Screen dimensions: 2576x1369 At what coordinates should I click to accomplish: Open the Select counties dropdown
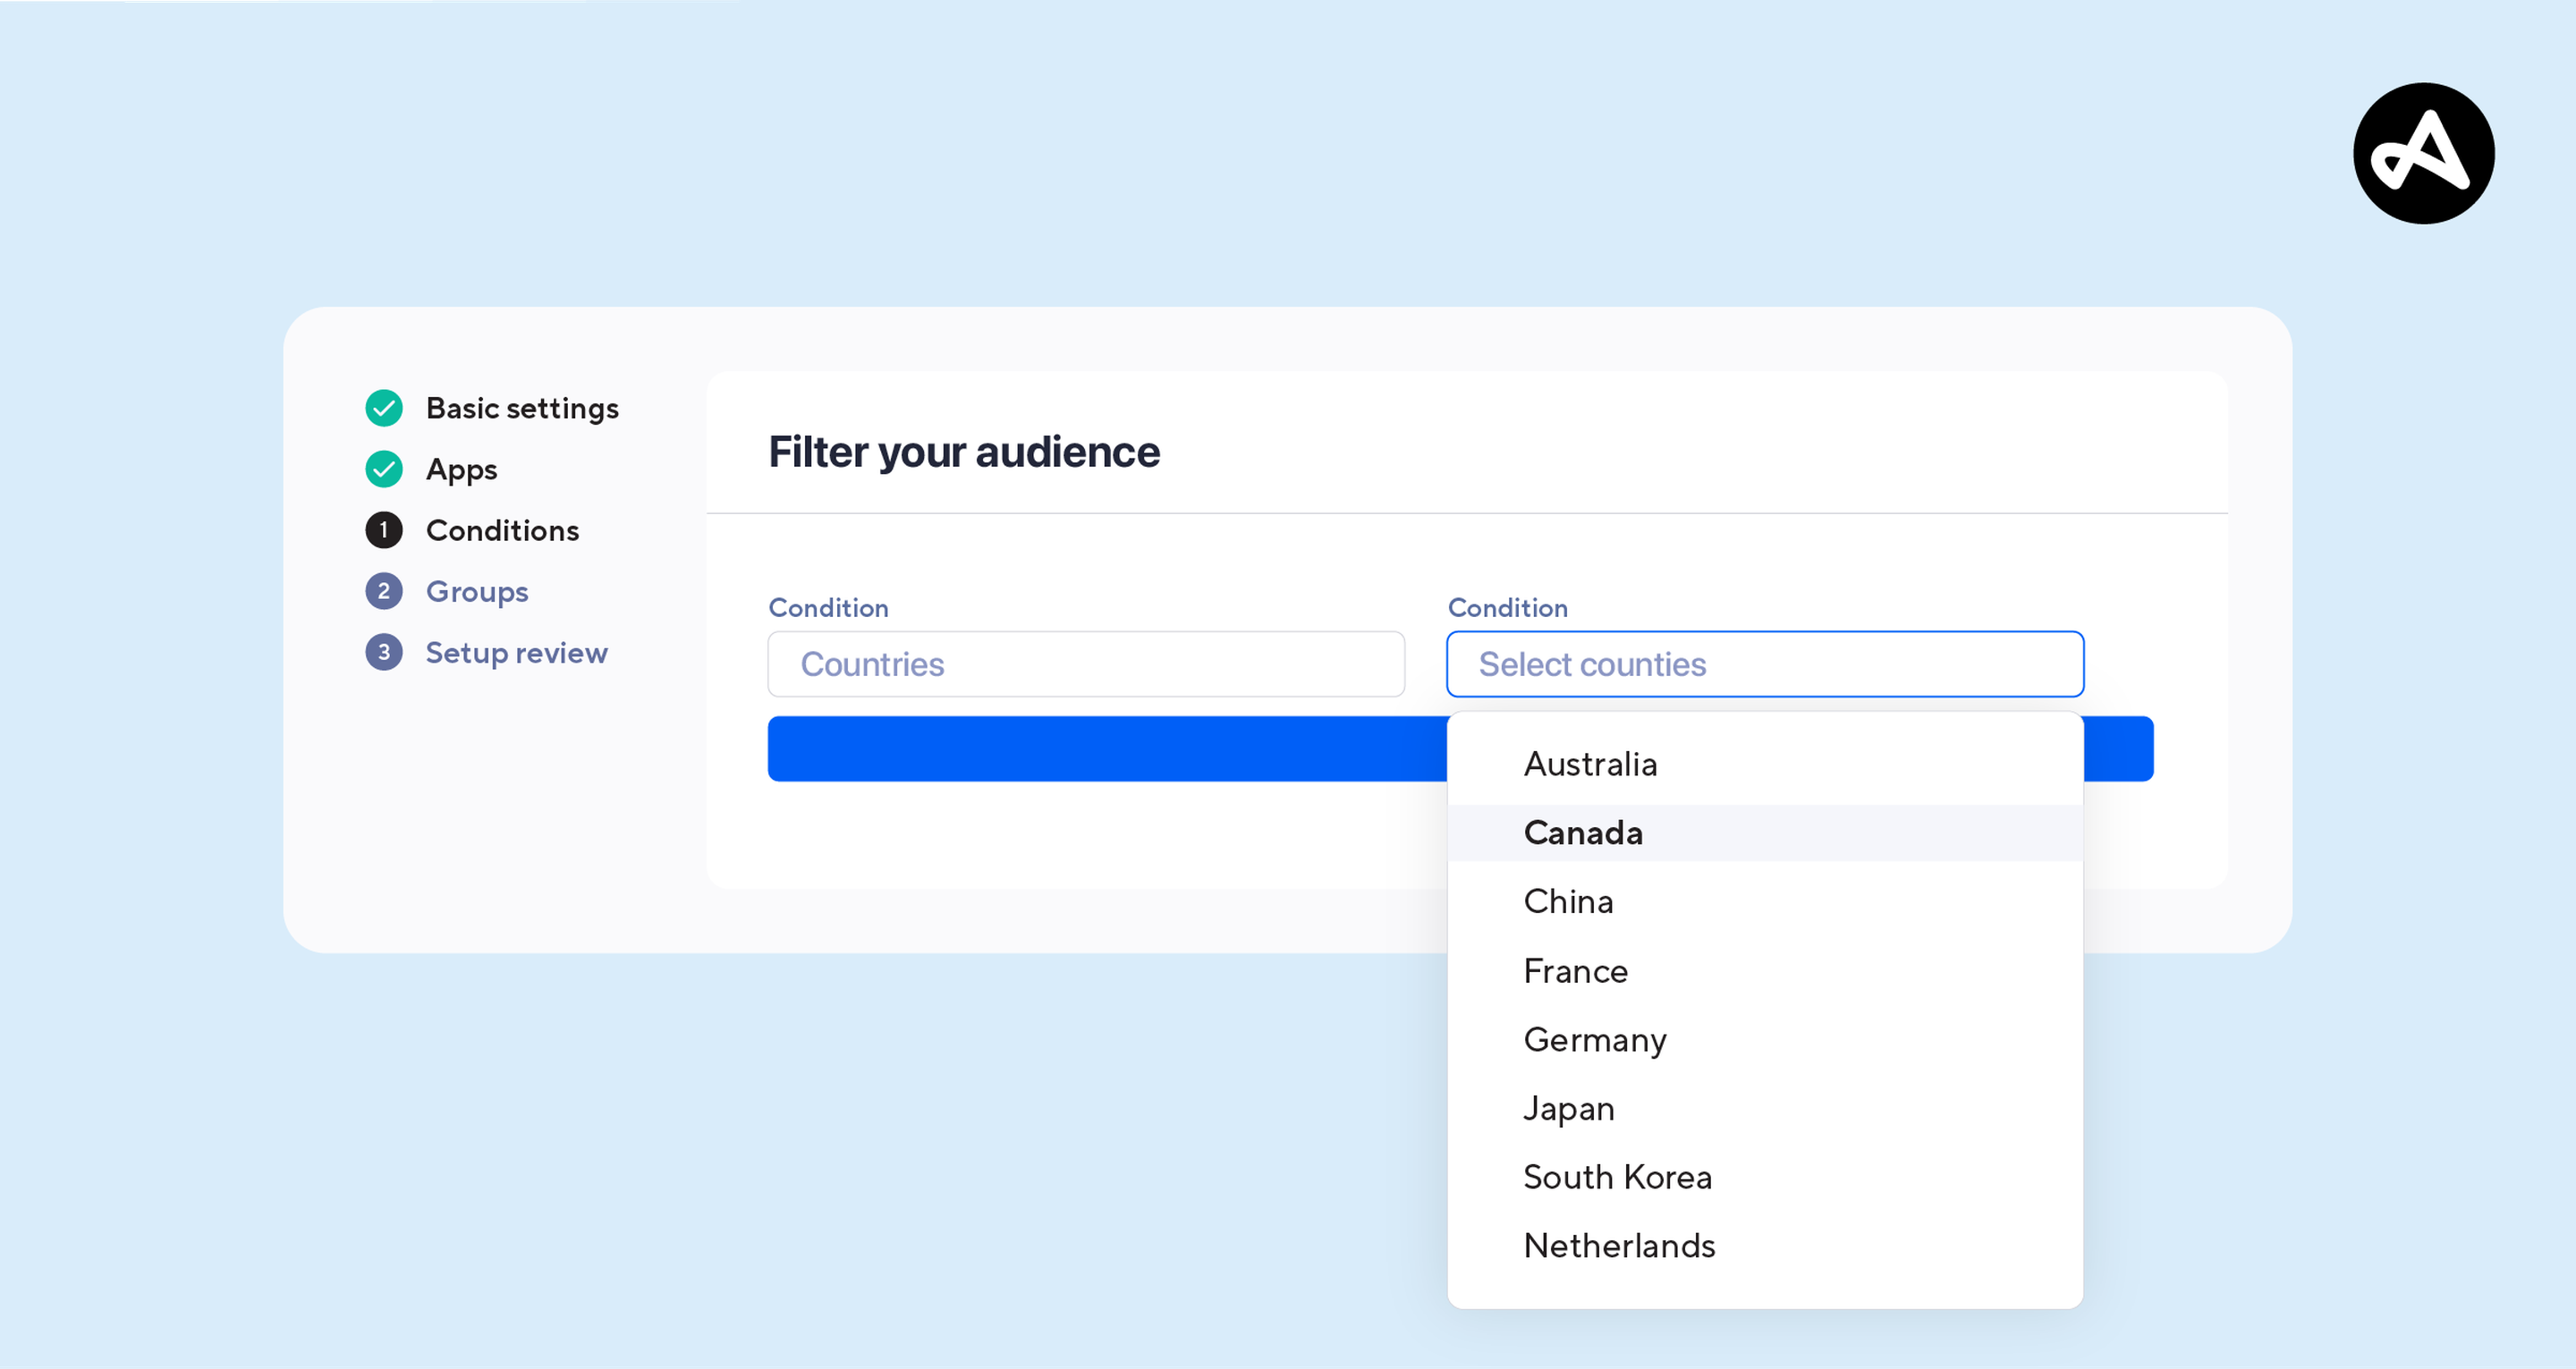1764,664
